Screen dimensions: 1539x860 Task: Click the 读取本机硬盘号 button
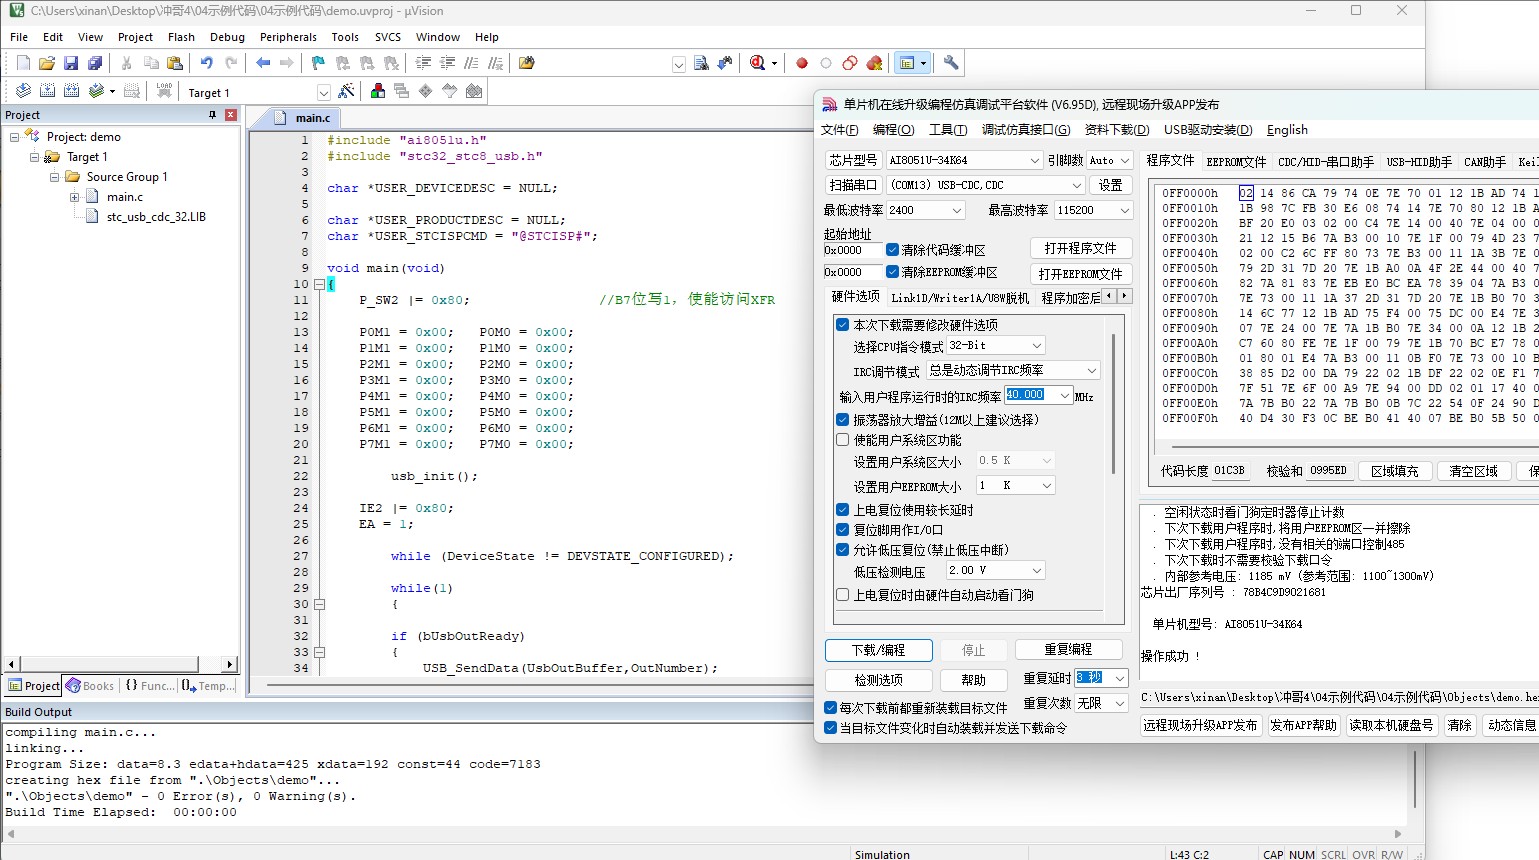1391,725
